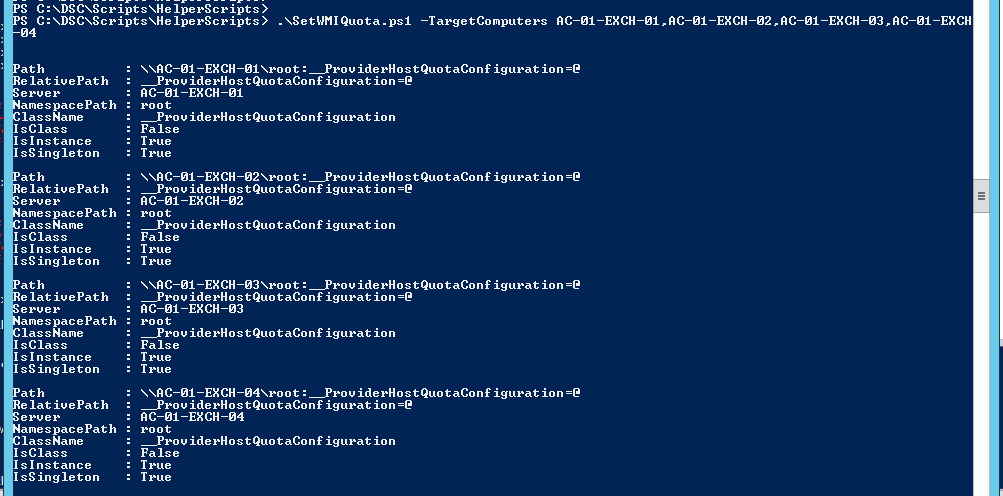
Task: Click the last block's RelativePath value
Action: (276, 405)
